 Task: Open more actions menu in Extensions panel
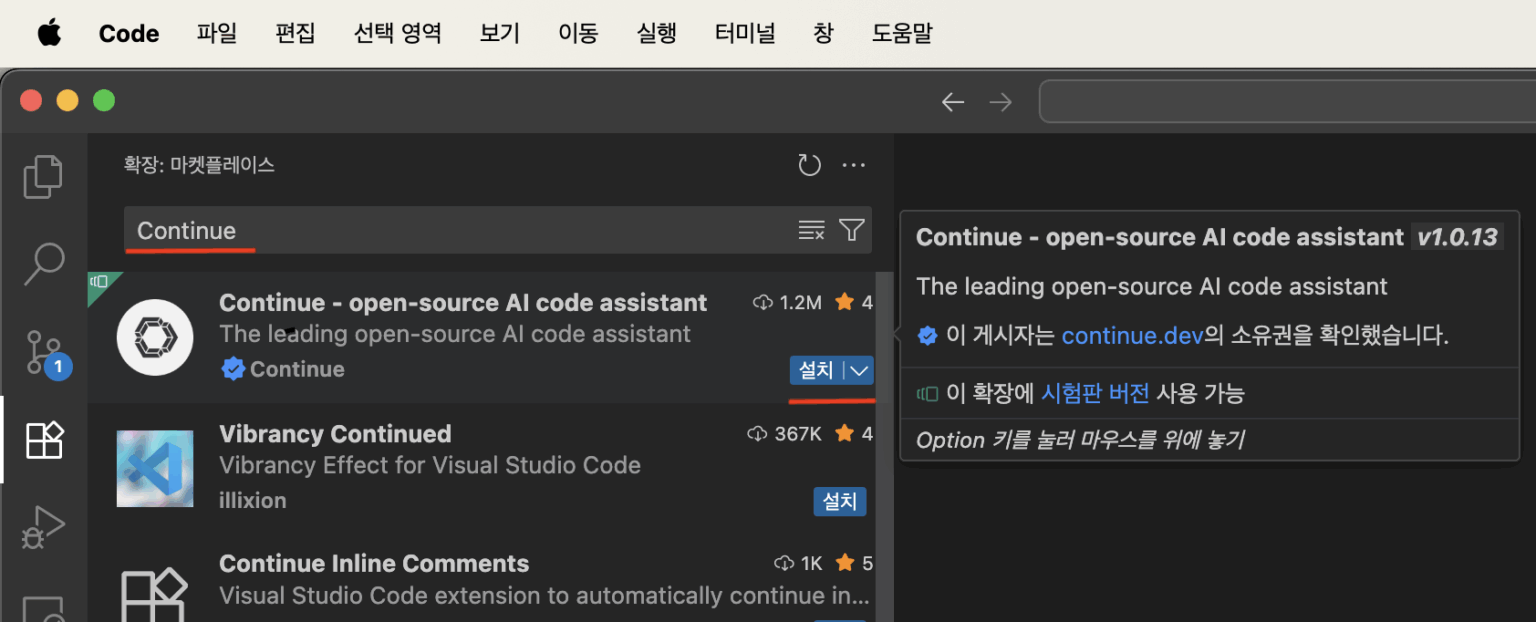[x=854, y=164]
